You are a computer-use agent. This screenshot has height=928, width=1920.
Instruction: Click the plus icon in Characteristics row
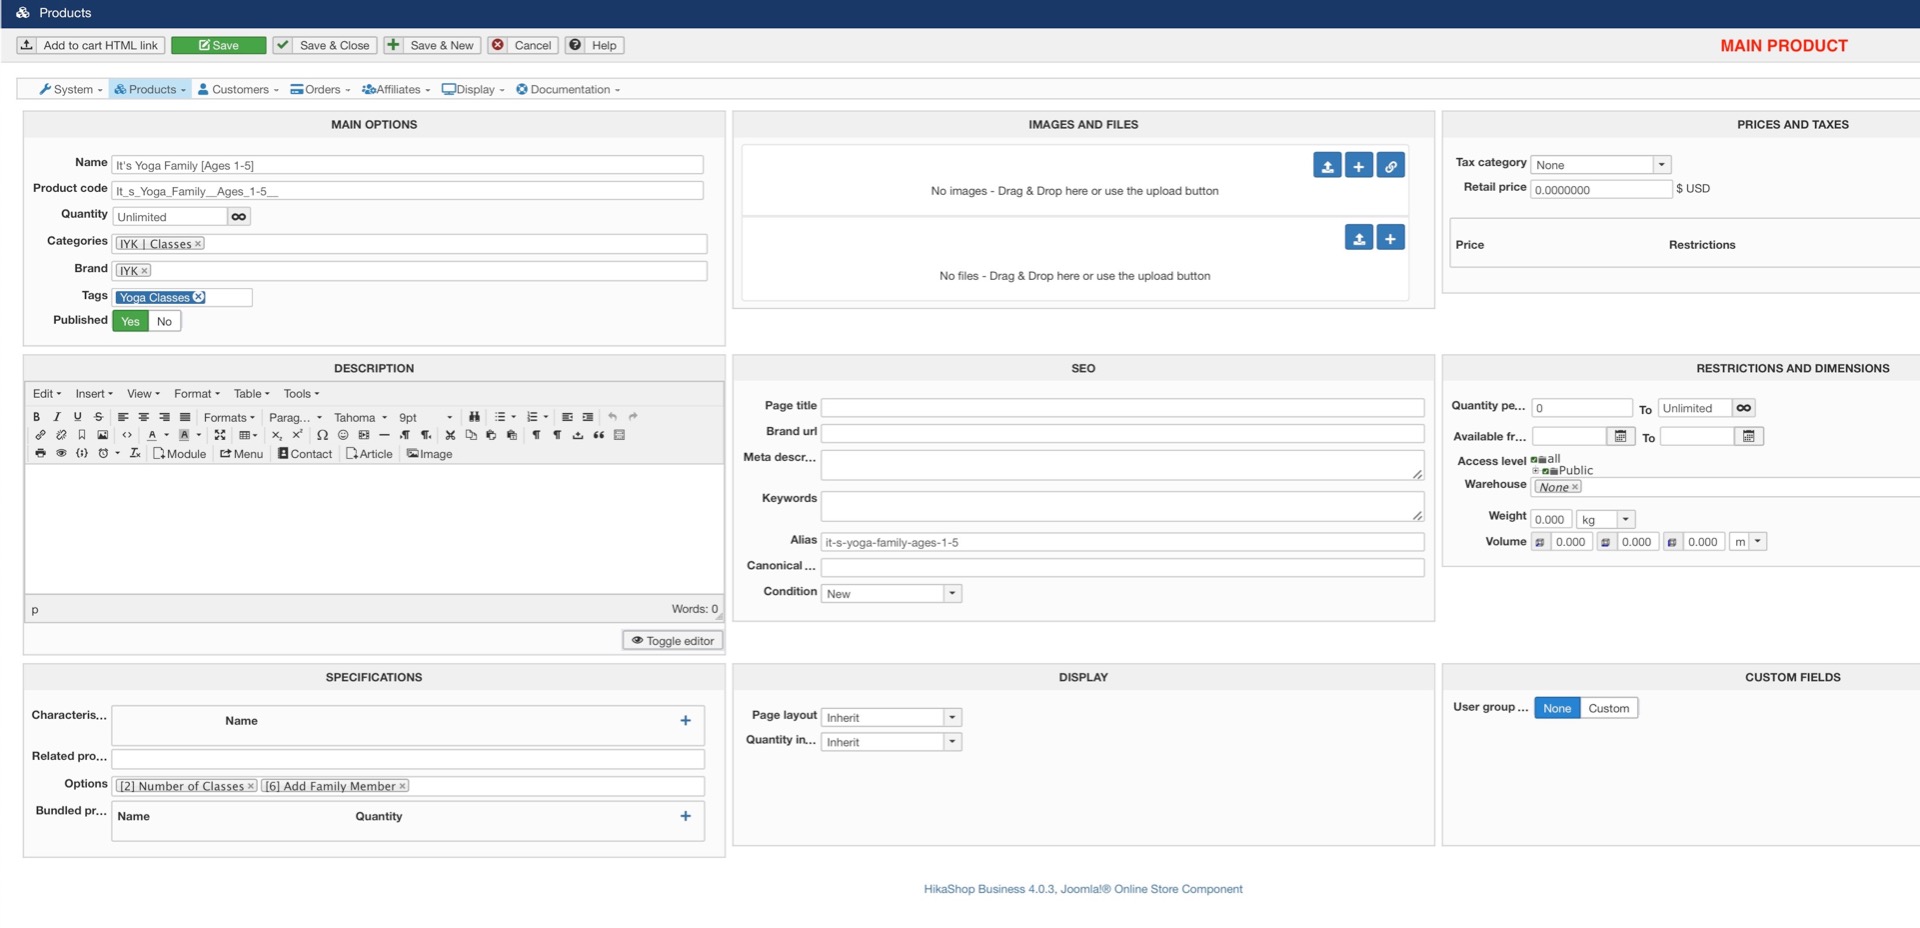(x=685, y=721)
